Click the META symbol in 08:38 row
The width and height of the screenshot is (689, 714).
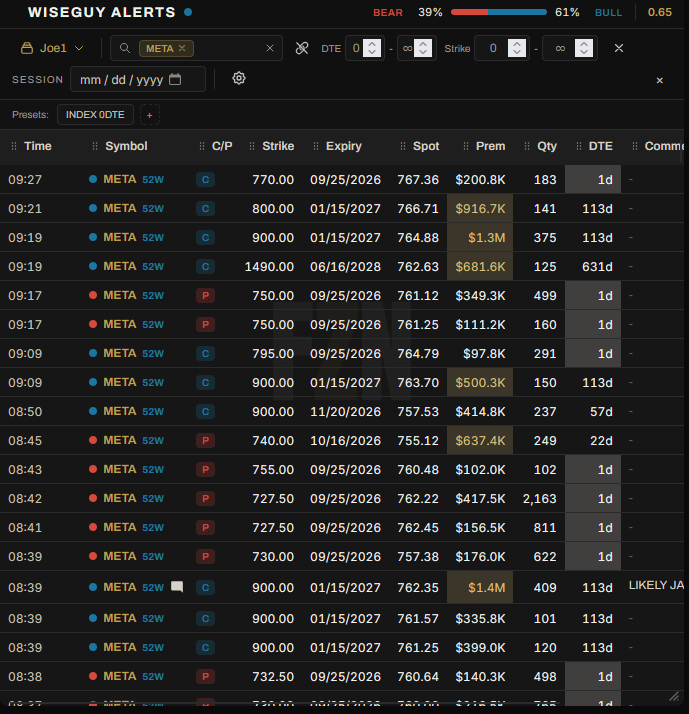coord(120,676)
